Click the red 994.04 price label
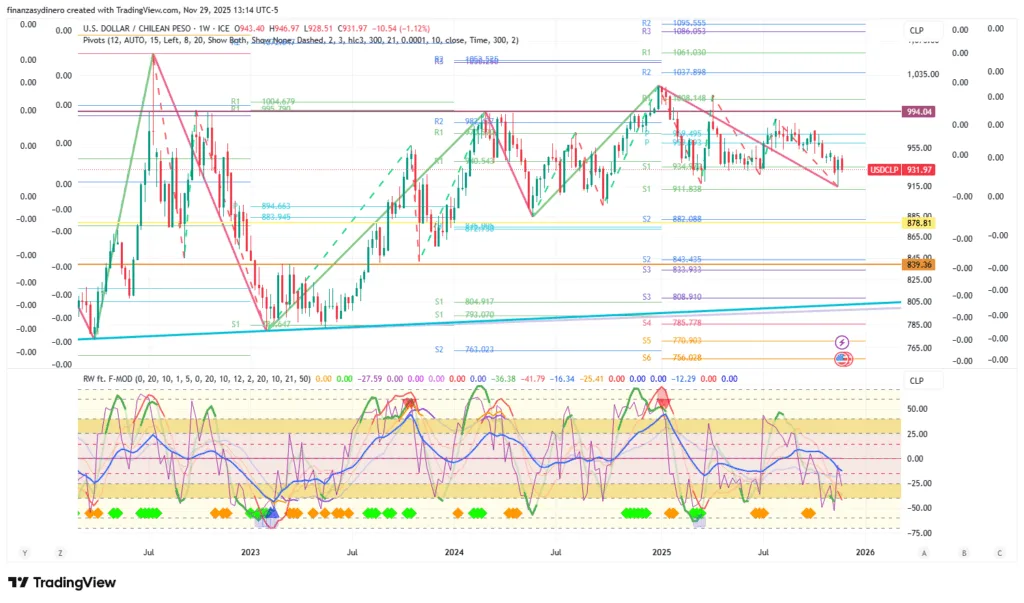Screen dimensions: 1024x603 tap(918, 112)
